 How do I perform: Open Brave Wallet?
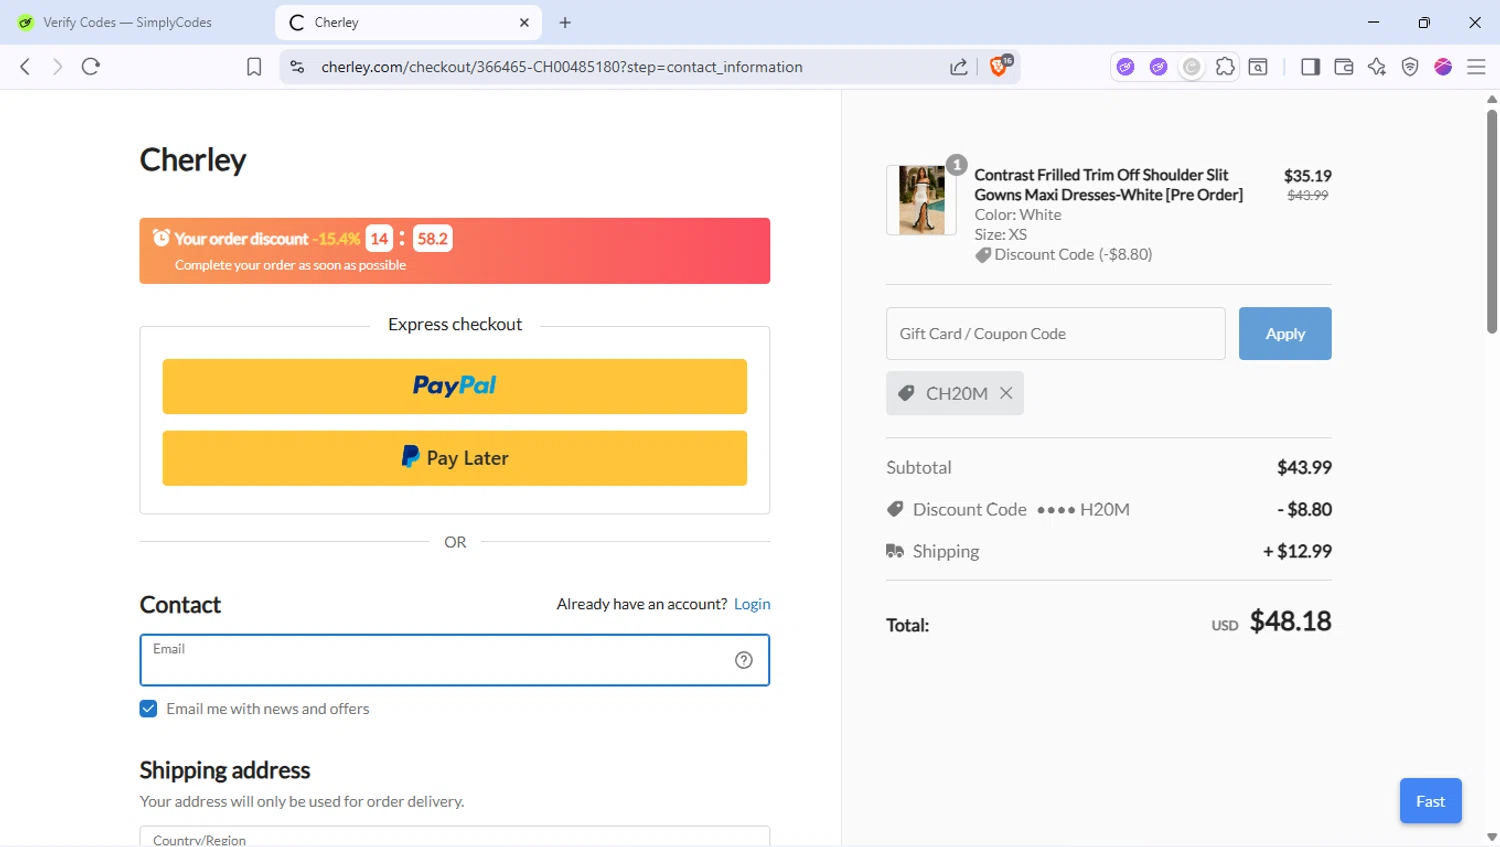pos(1344,67)
